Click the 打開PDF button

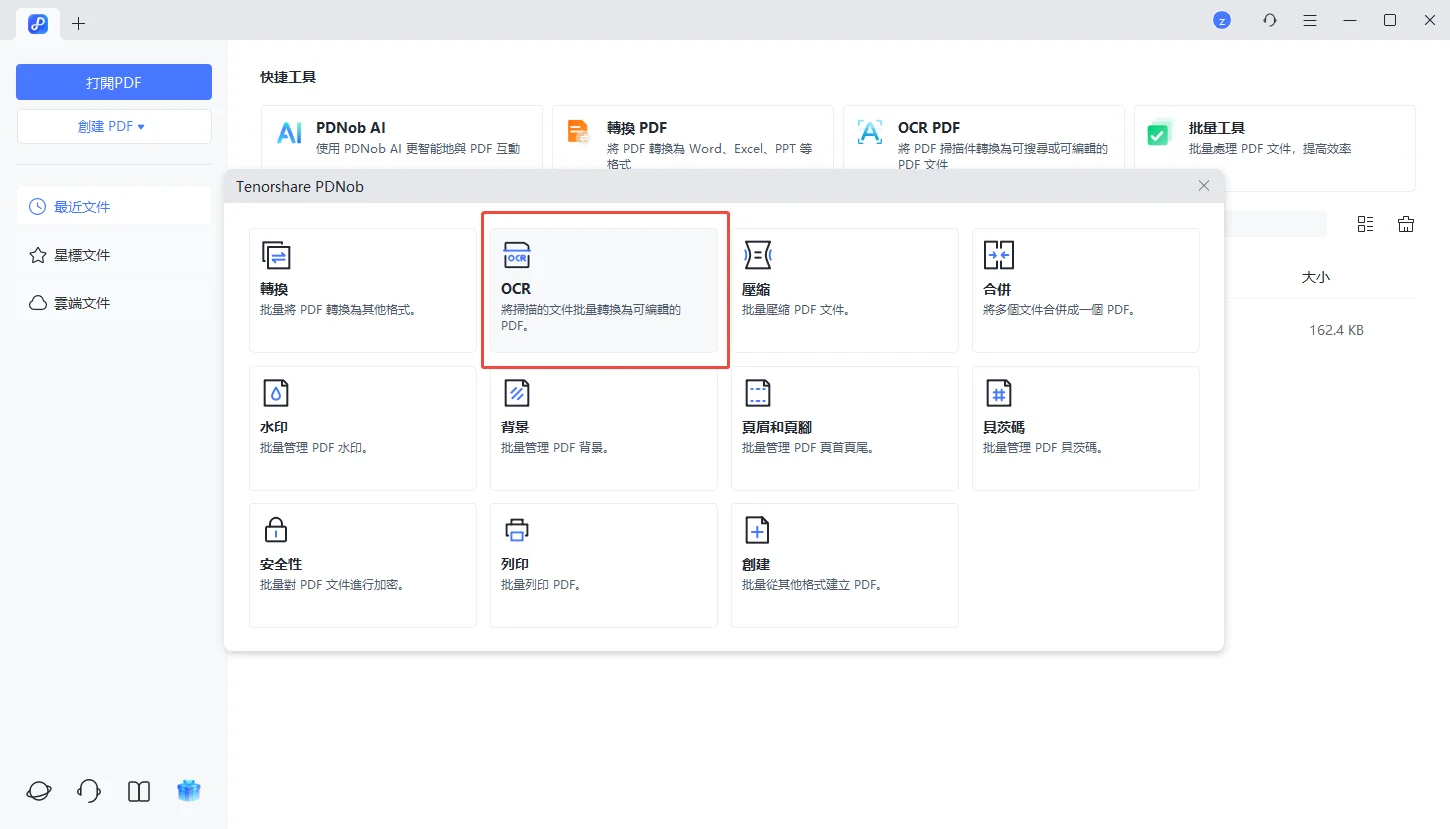[113, 81]
